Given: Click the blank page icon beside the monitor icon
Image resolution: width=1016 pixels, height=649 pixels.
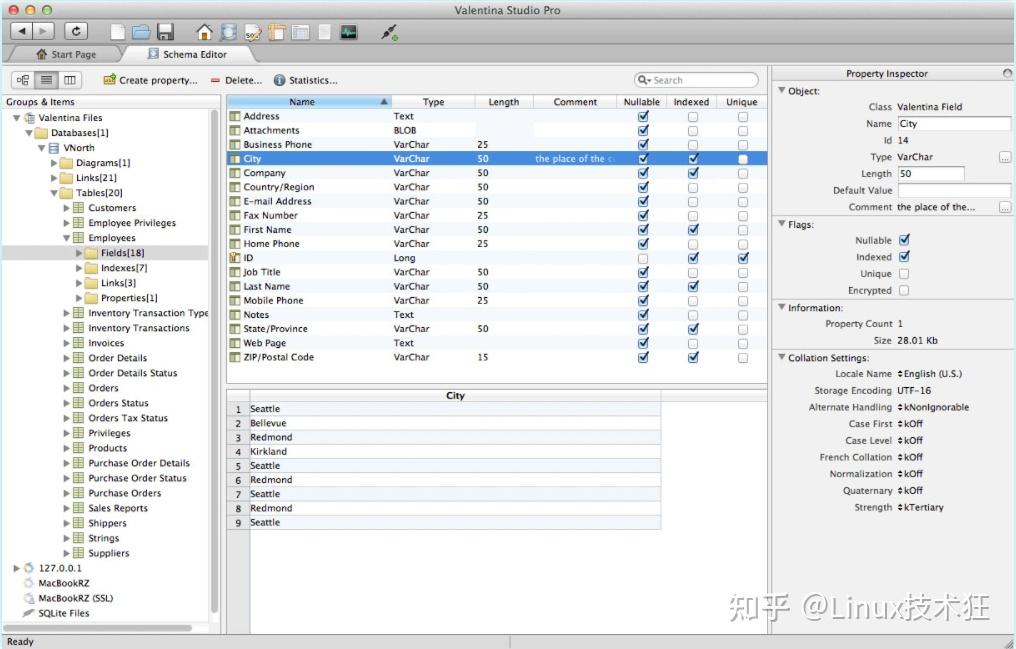Looking at the screenshot, I should (x=325, y=32).
